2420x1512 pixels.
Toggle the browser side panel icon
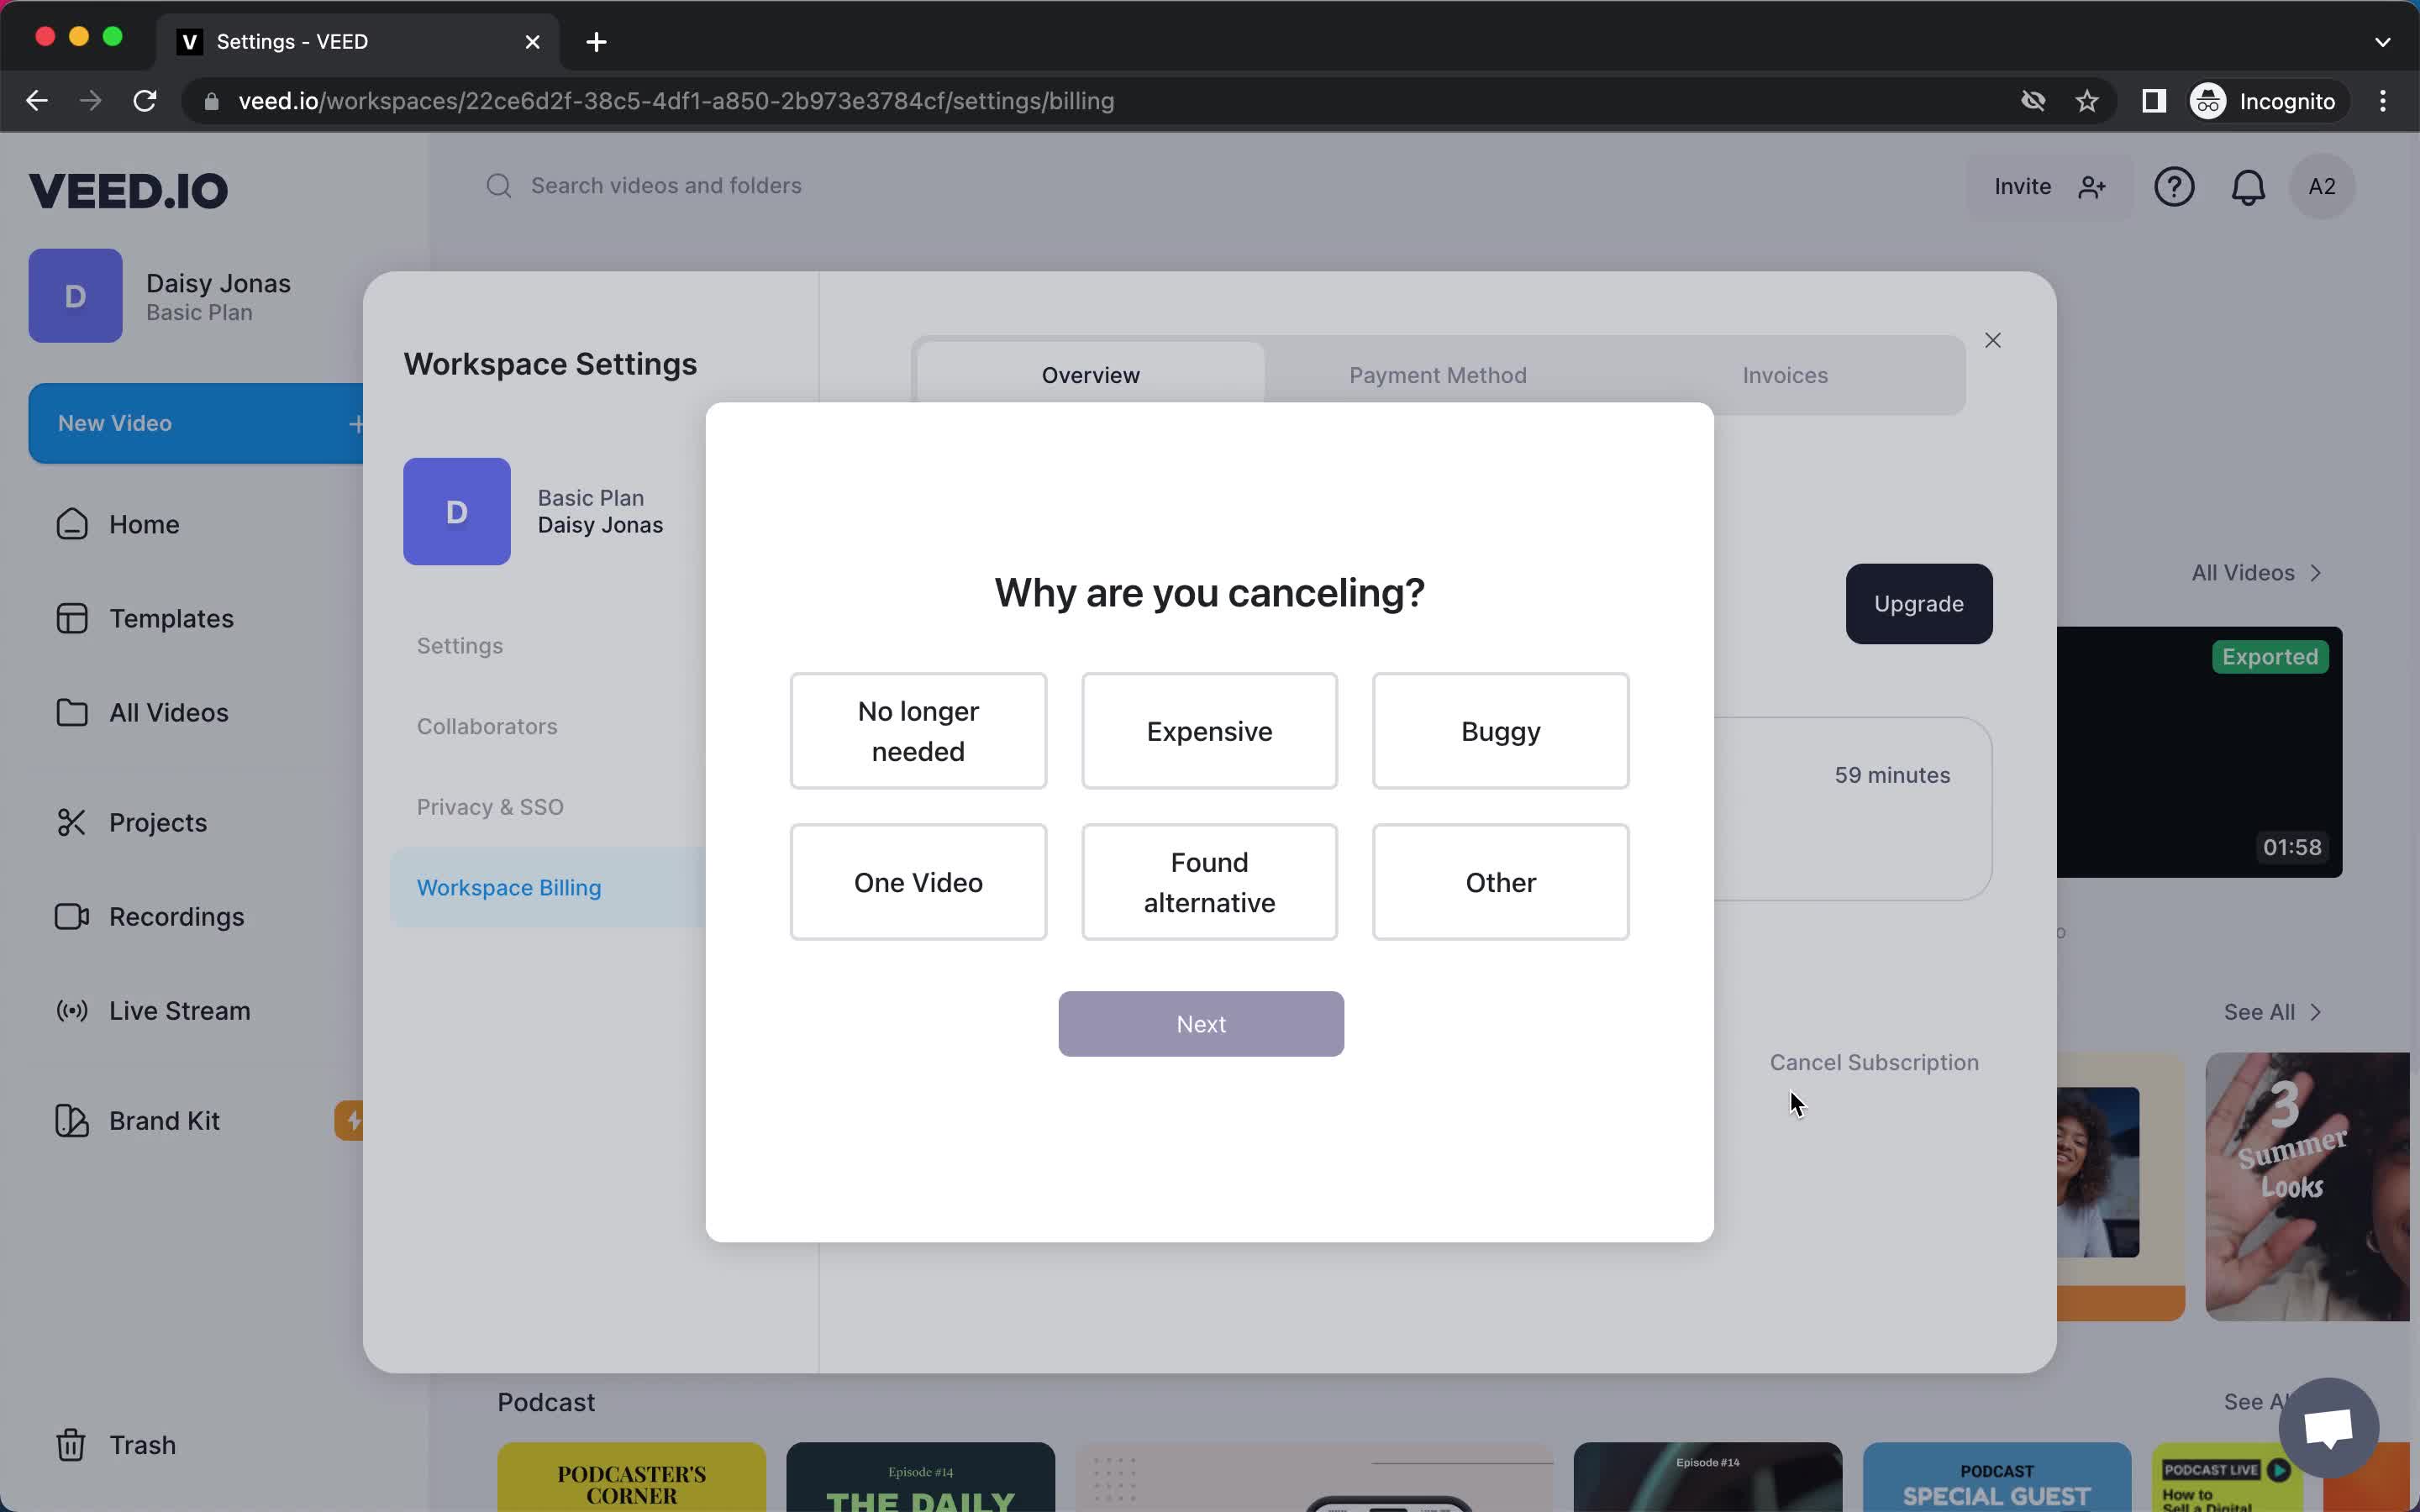(2154, 101)
